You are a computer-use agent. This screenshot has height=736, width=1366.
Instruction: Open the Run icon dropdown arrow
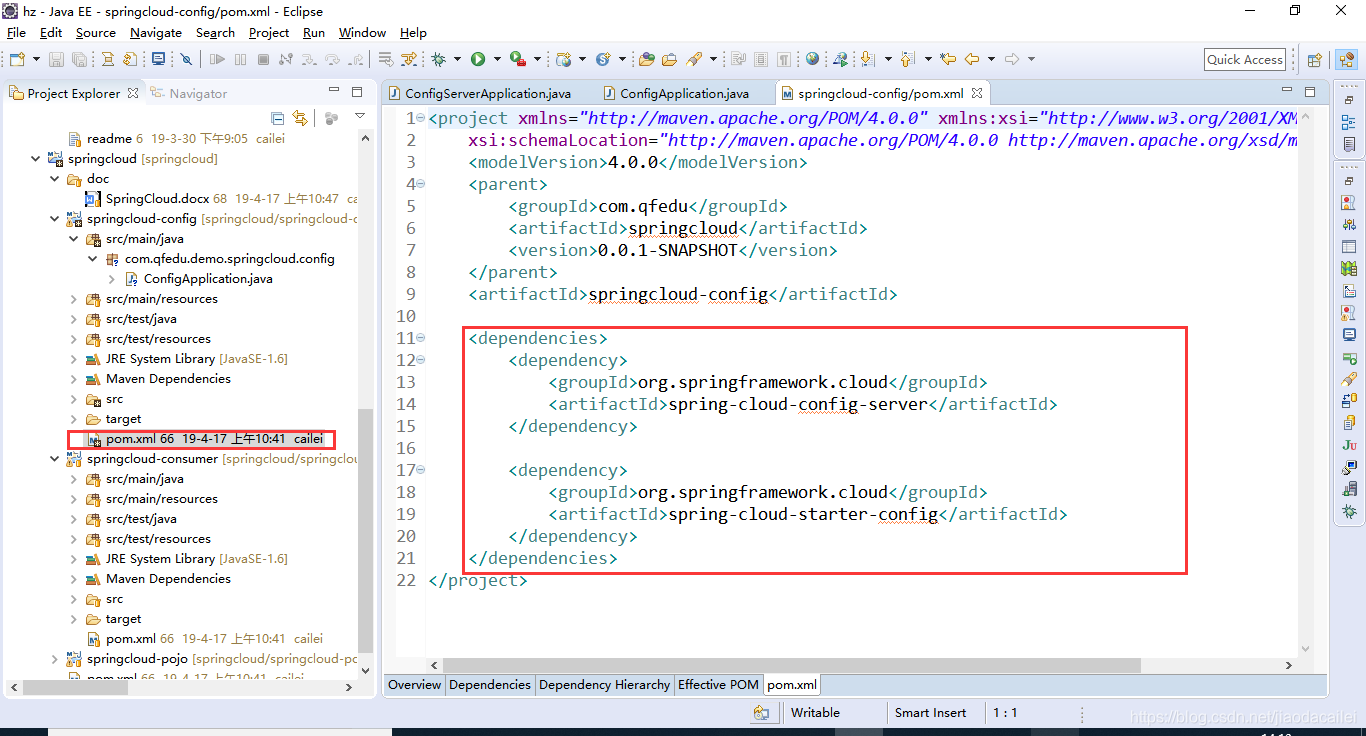[497, 60]
